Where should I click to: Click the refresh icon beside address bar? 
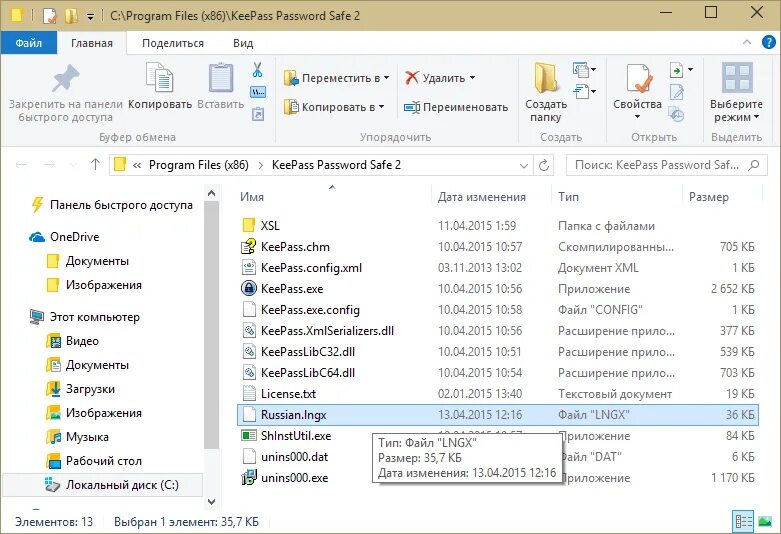(x=544, y=165)
